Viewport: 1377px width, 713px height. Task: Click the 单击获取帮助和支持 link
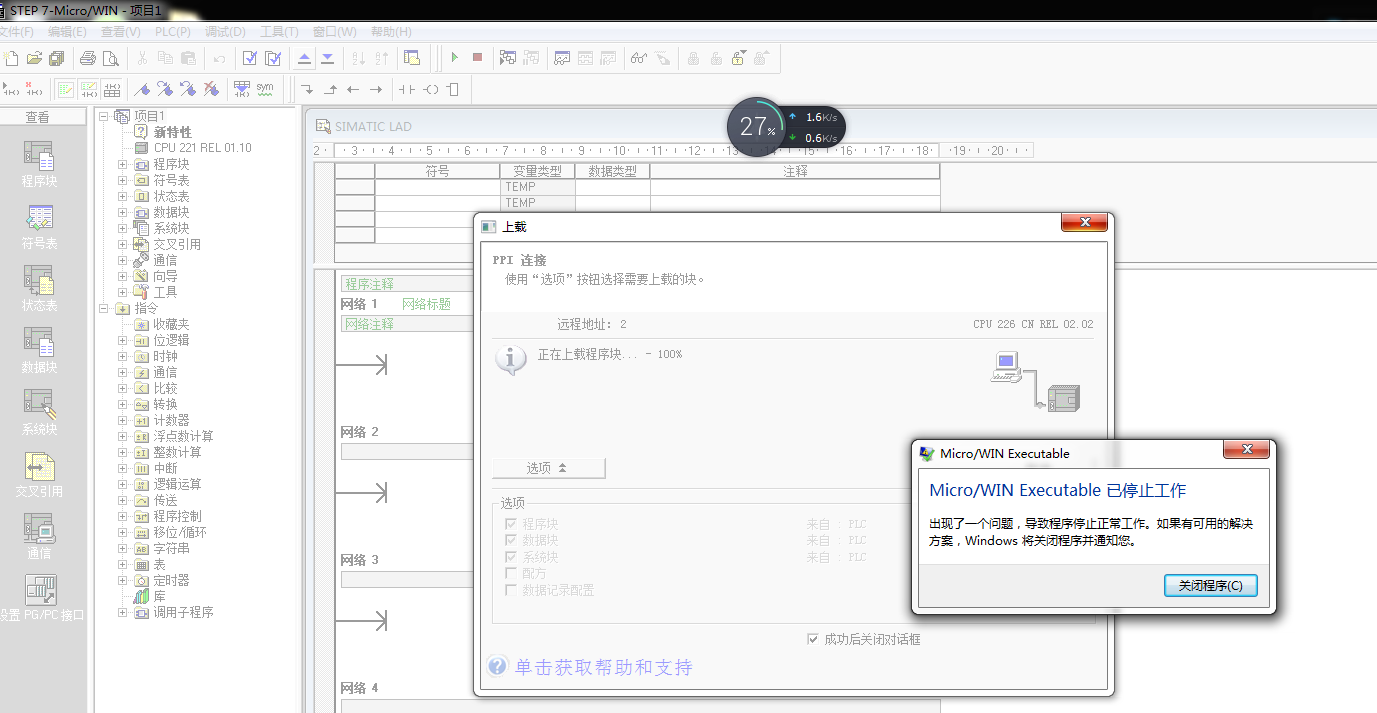pyautogui.click(x=603, y=667)
